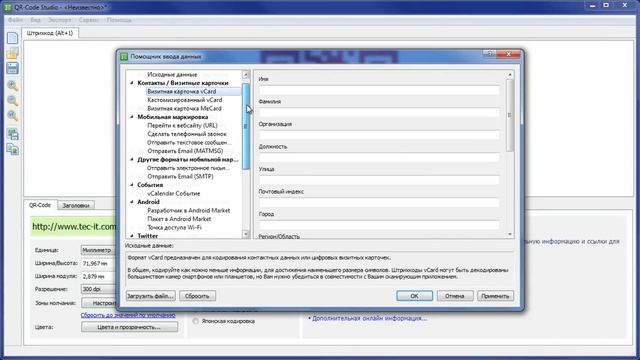The image size is (640, 360).
Task: Open the Дополнительная онлайн информация... link
Action: pyautogui.click(x=369, y=318)
